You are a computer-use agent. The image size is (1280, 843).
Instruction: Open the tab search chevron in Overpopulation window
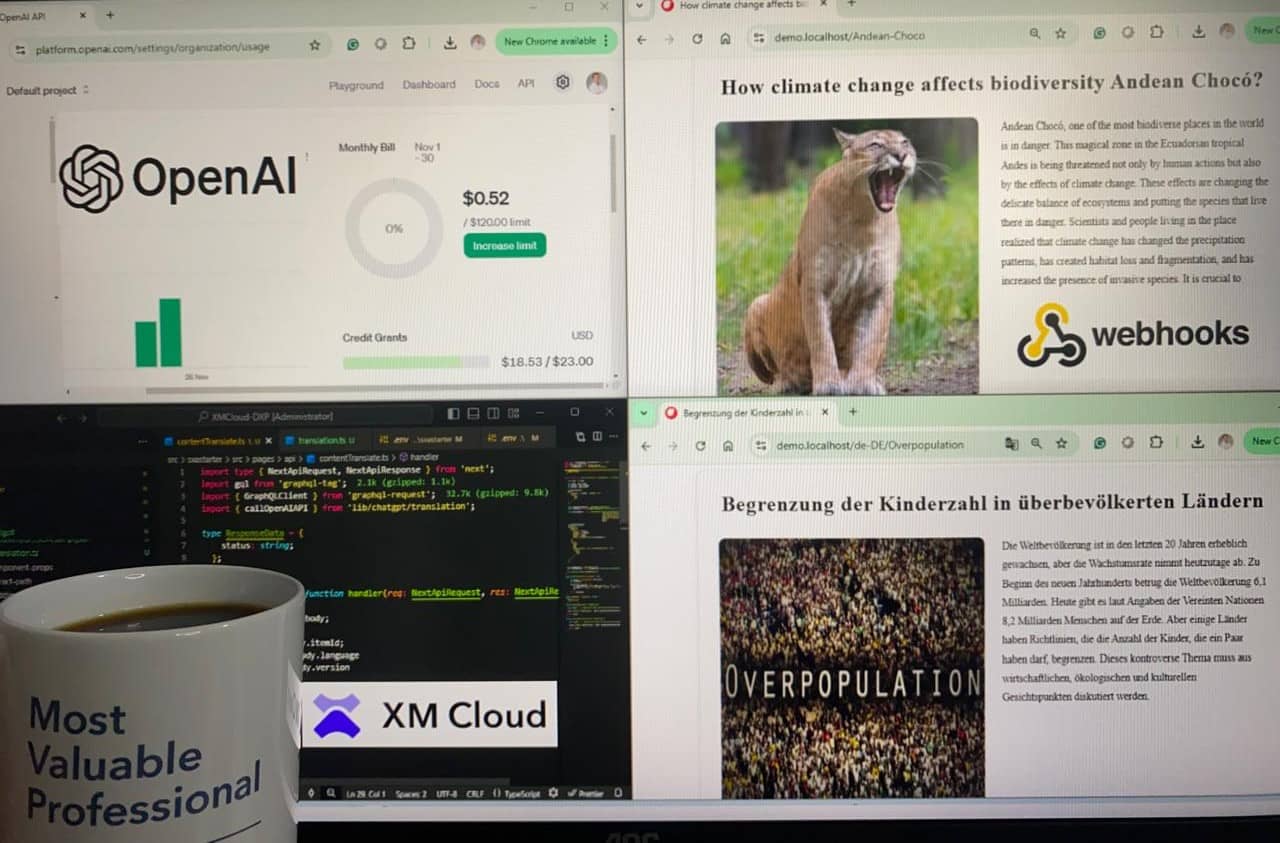pos(643,412)
